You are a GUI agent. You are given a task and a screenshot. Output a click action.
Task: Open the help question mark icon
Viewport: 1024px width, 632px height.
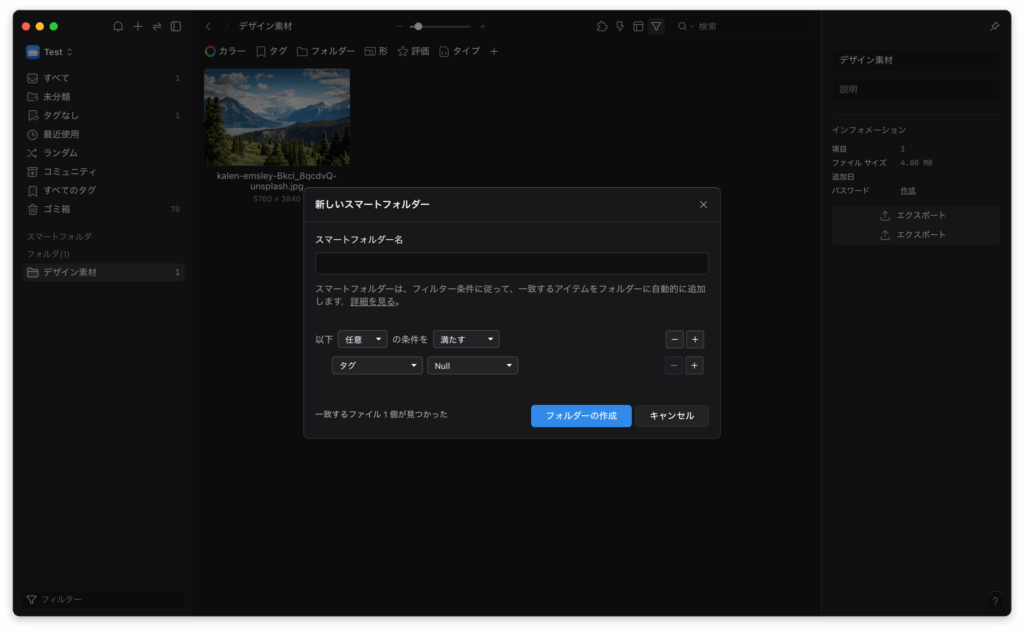pos(995,601)
